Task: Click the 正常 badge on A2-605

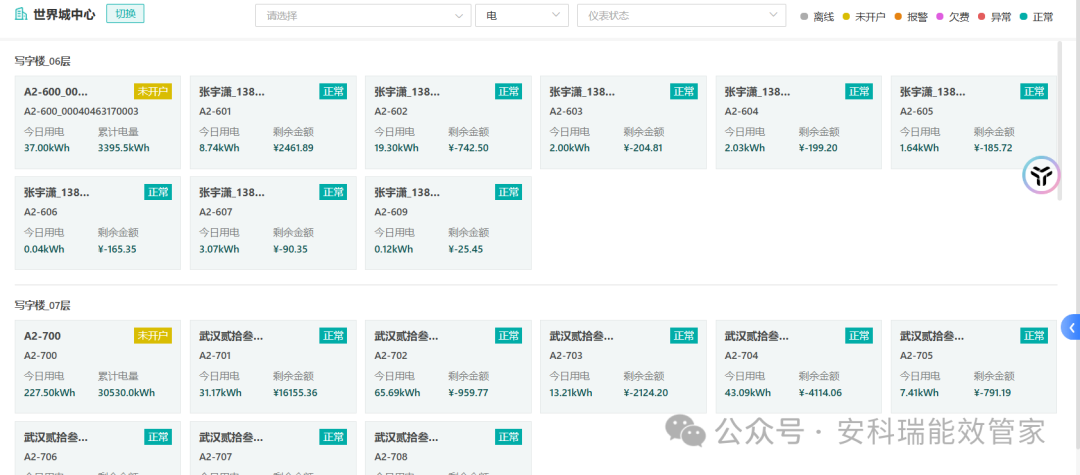Action: 1034,92
